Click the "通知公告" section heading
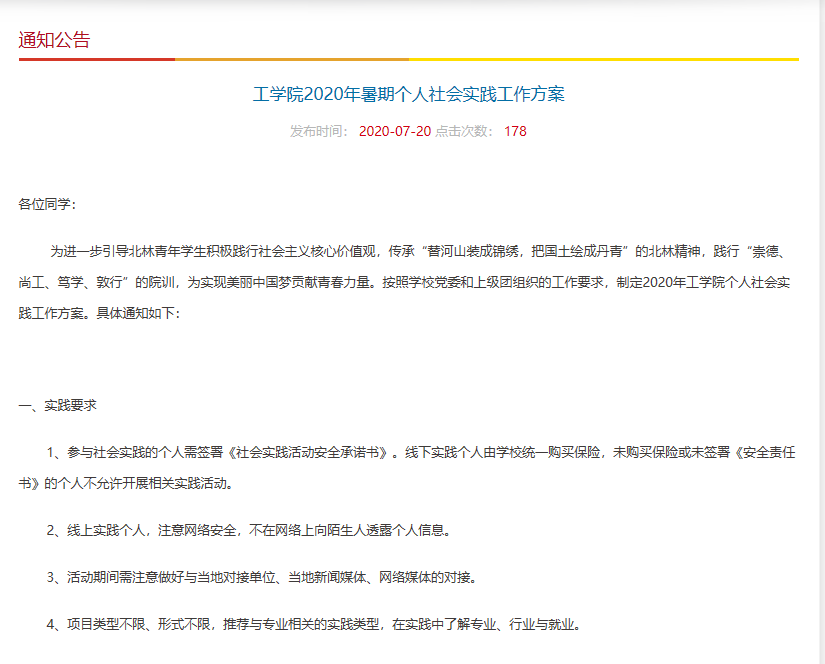825x664 pixels. pos(54,40)
